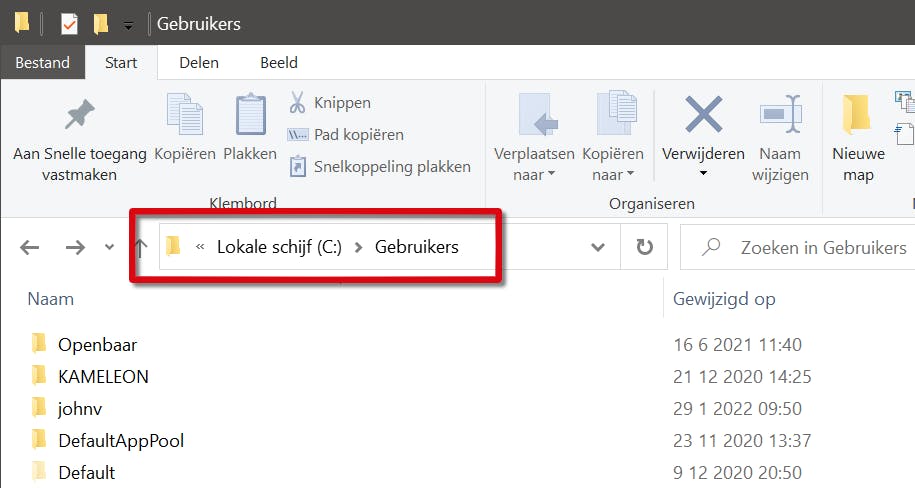Go back with the left arrow button
915x488 pixels.
[x=30, y=247]
